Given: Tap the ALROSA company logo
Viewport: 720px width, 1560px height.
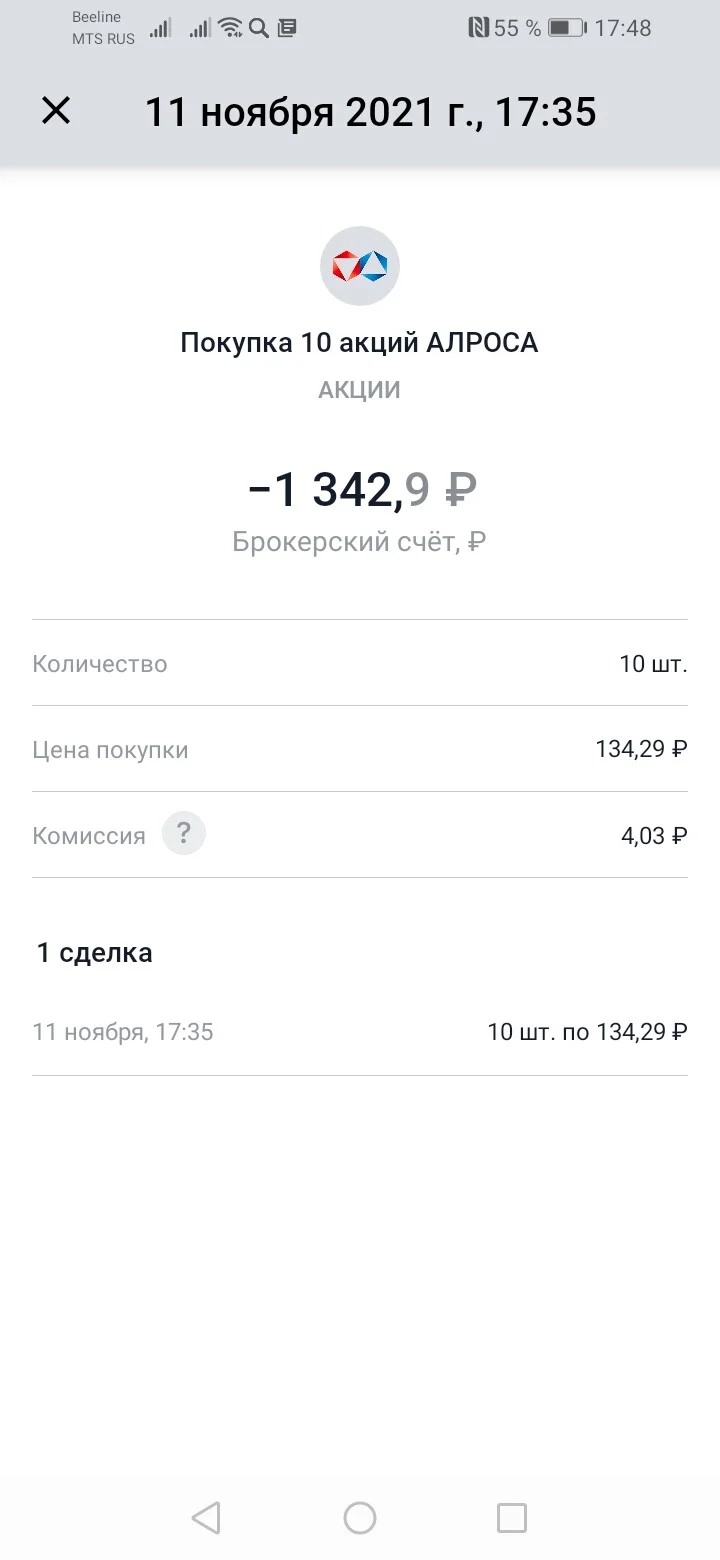Looking at the screenshot, I should (360, 266).
